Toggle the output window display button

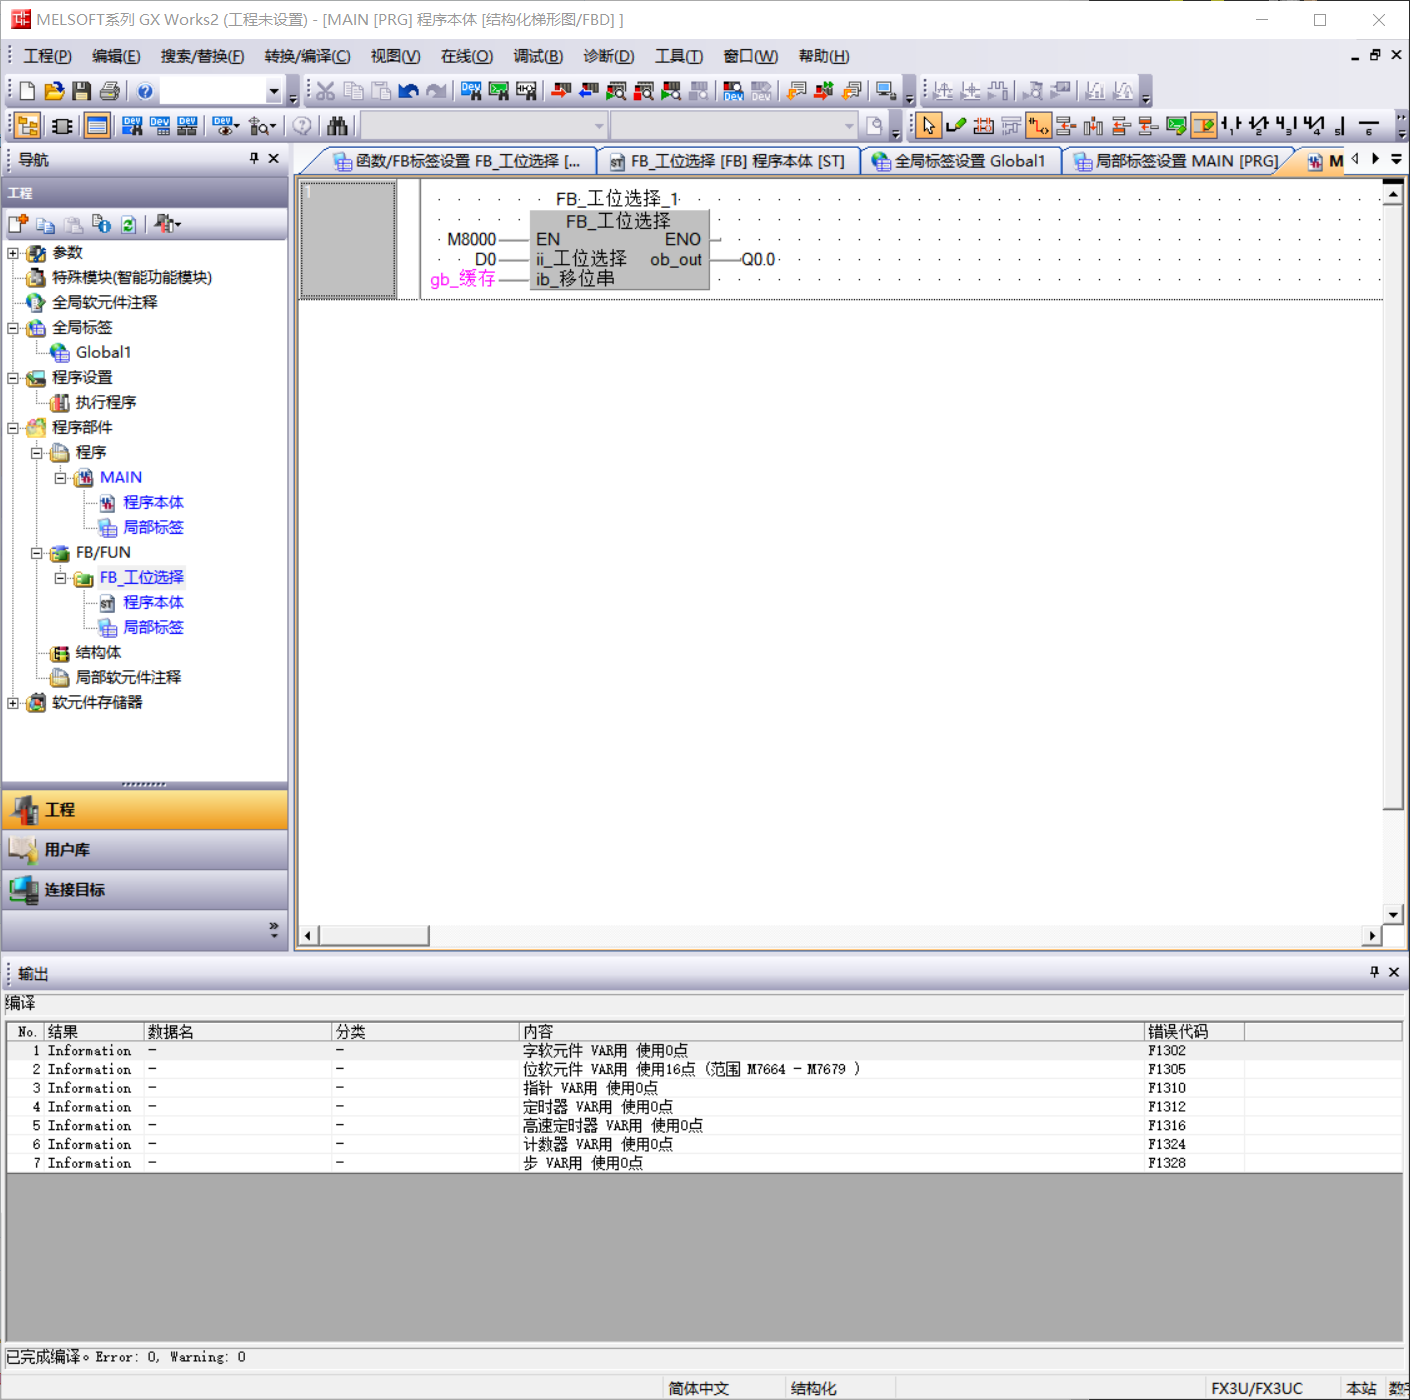click(x=97, y=125)
